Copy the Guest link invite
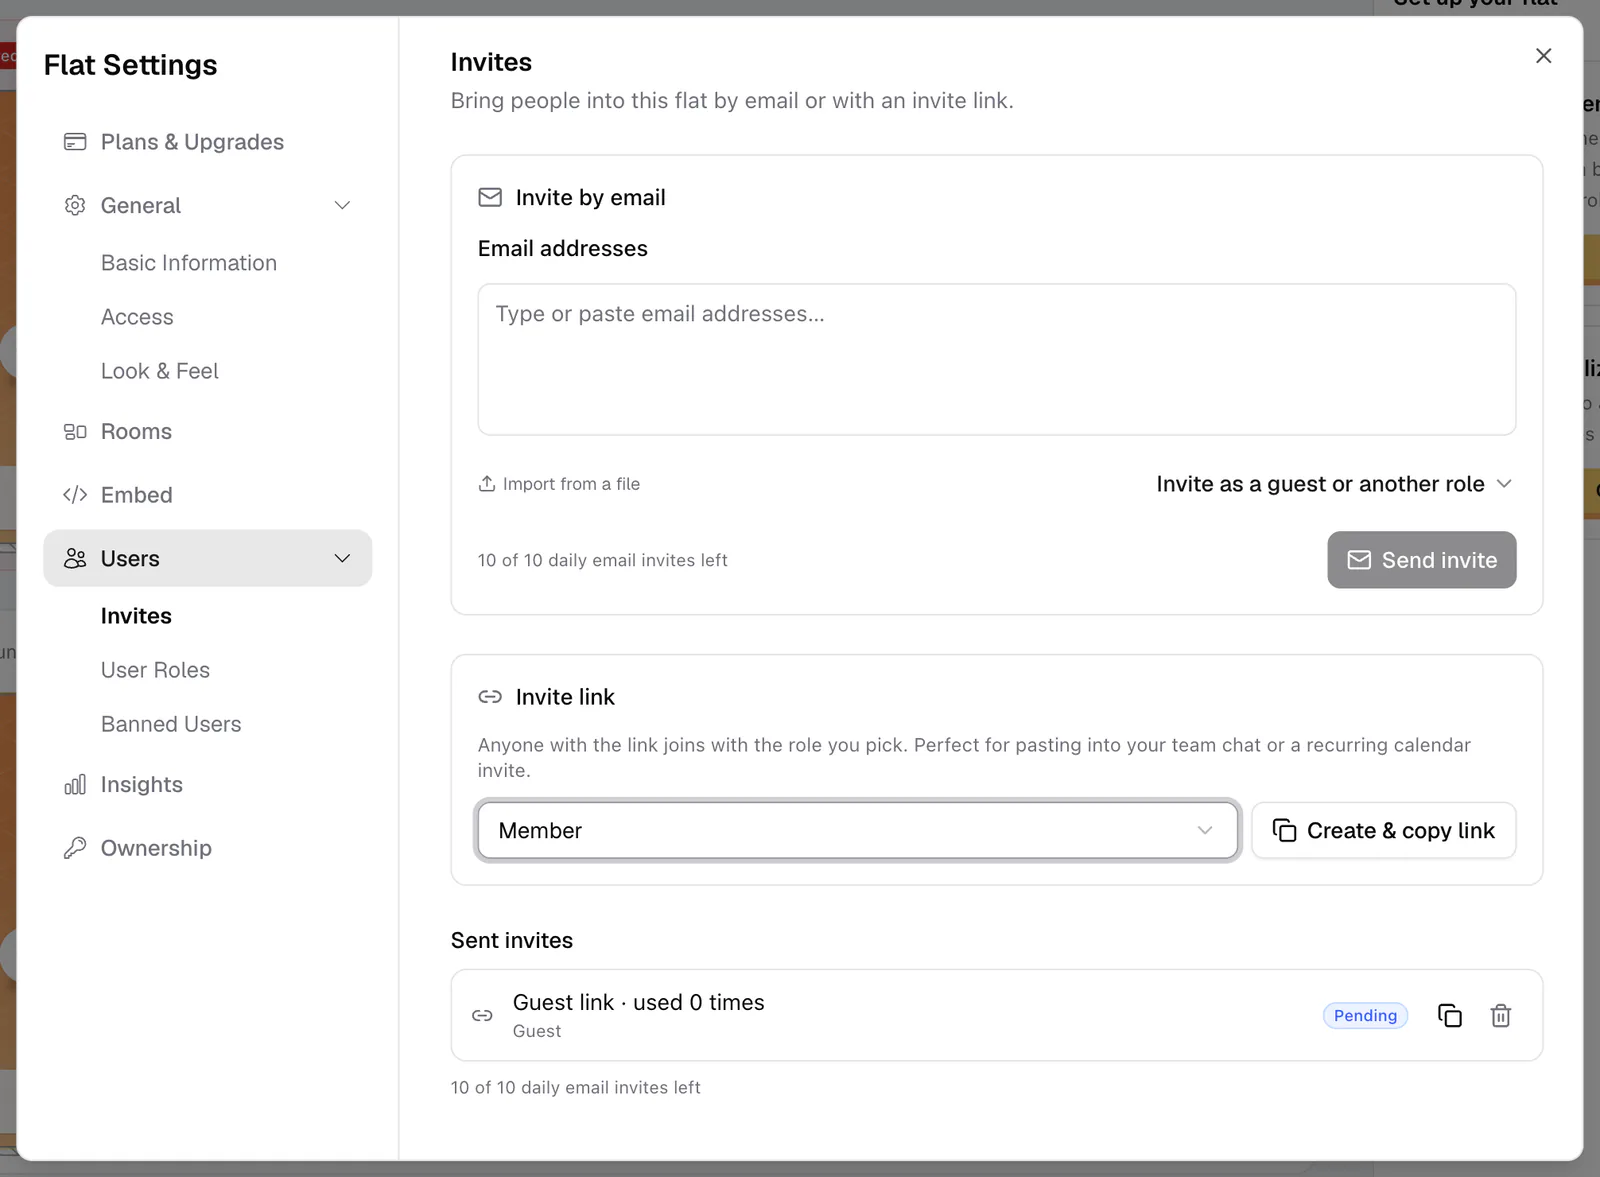Screen dimensions: 1600x1177 (1450, 1016)
